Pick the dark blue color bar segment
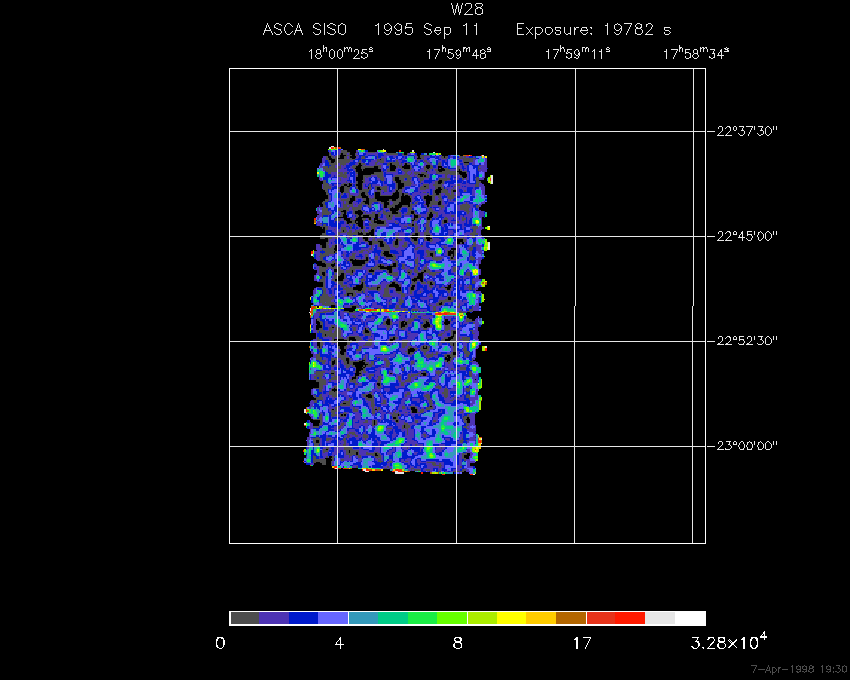 click(x=304, y=618)
